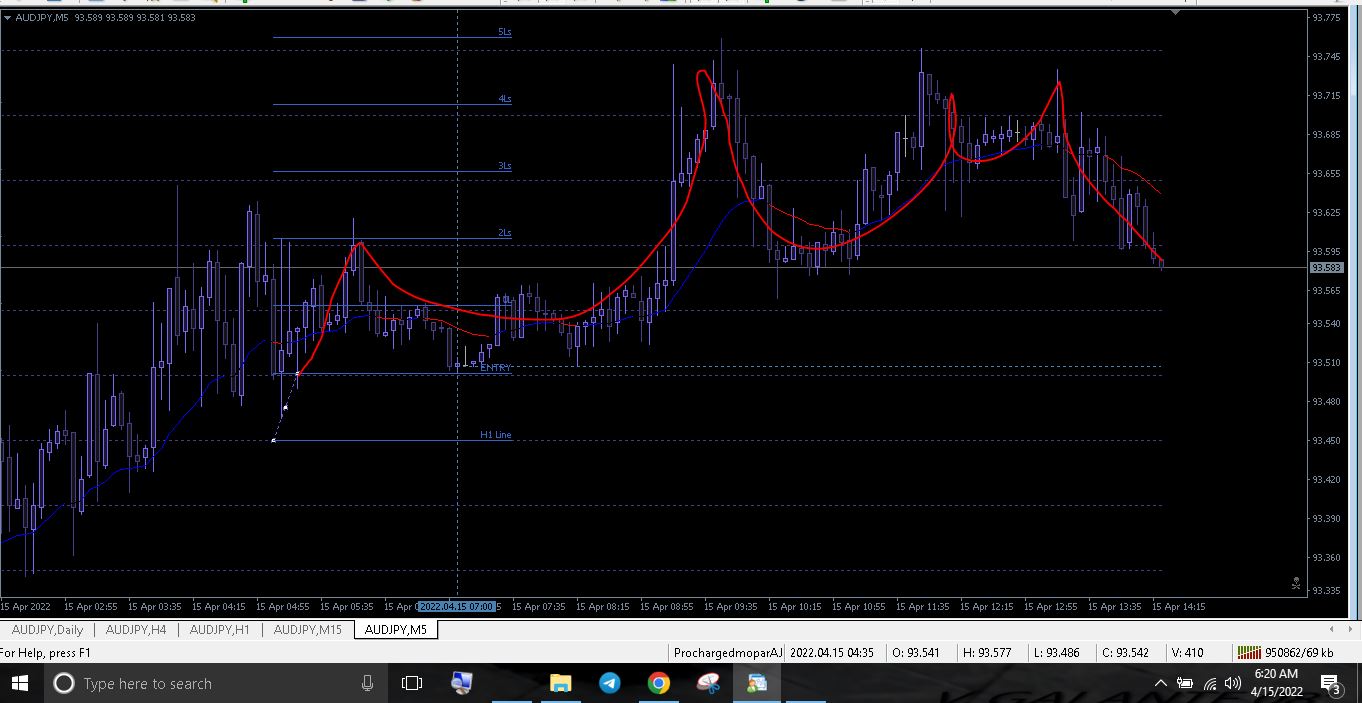This screenshot has height=703, width=1362.
Task: Open Google Chrome from the taskbar
Action: click(x=658, y=683)
